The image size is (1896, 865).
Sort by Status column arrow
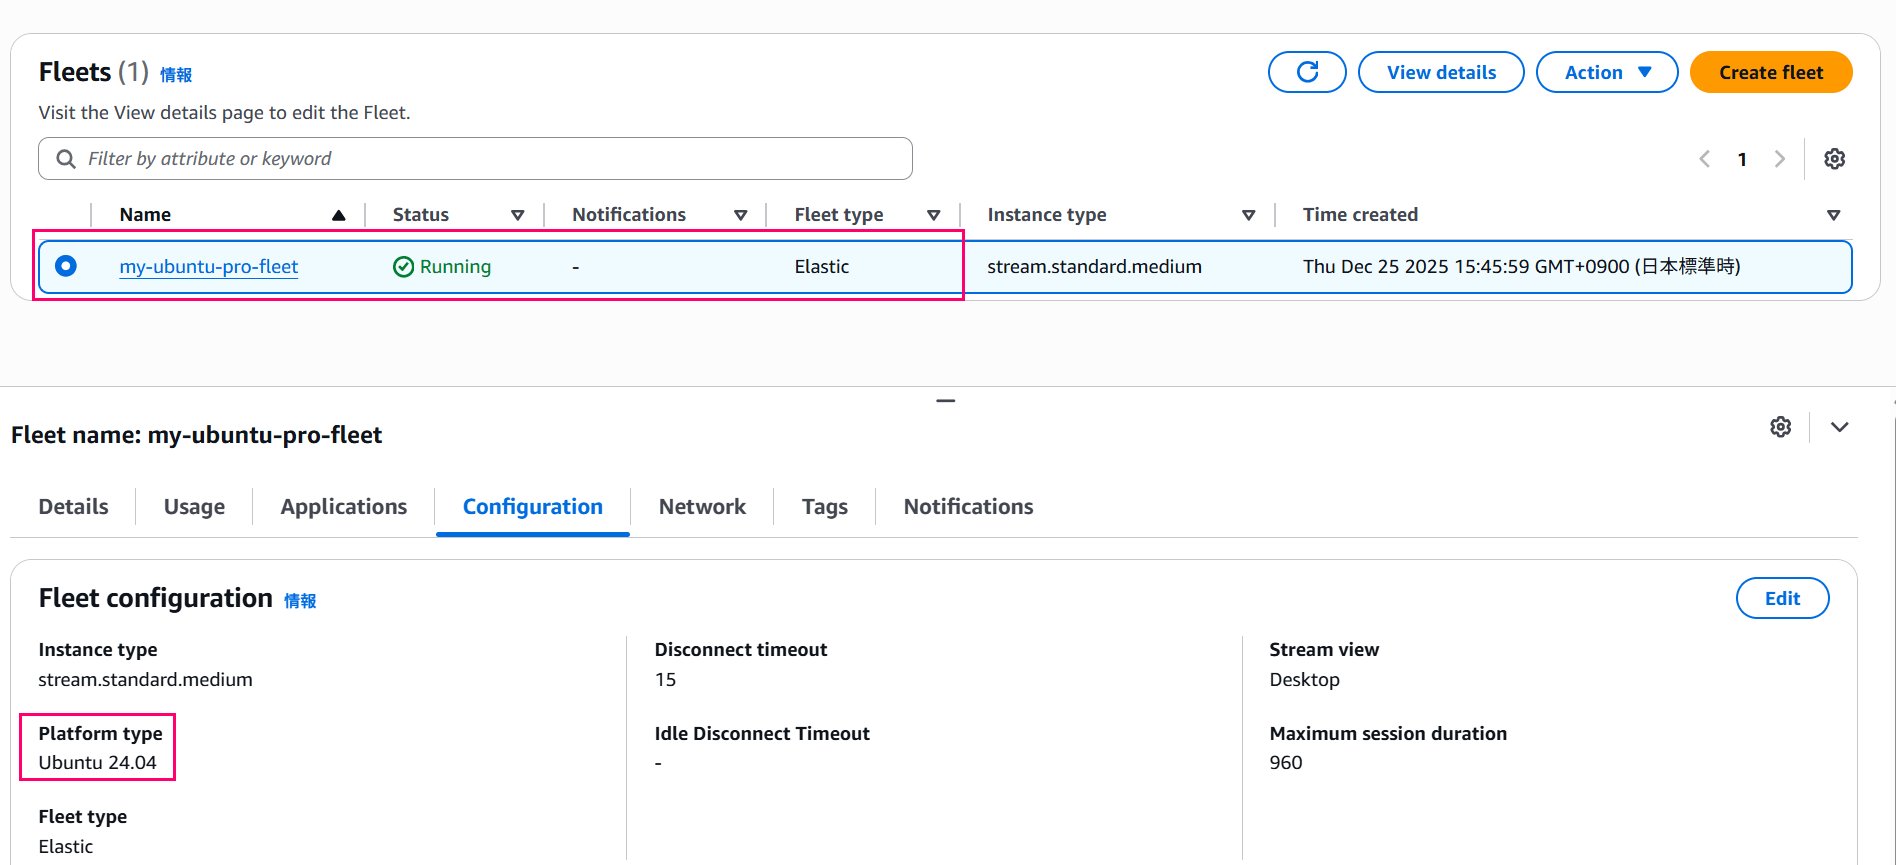517,215
